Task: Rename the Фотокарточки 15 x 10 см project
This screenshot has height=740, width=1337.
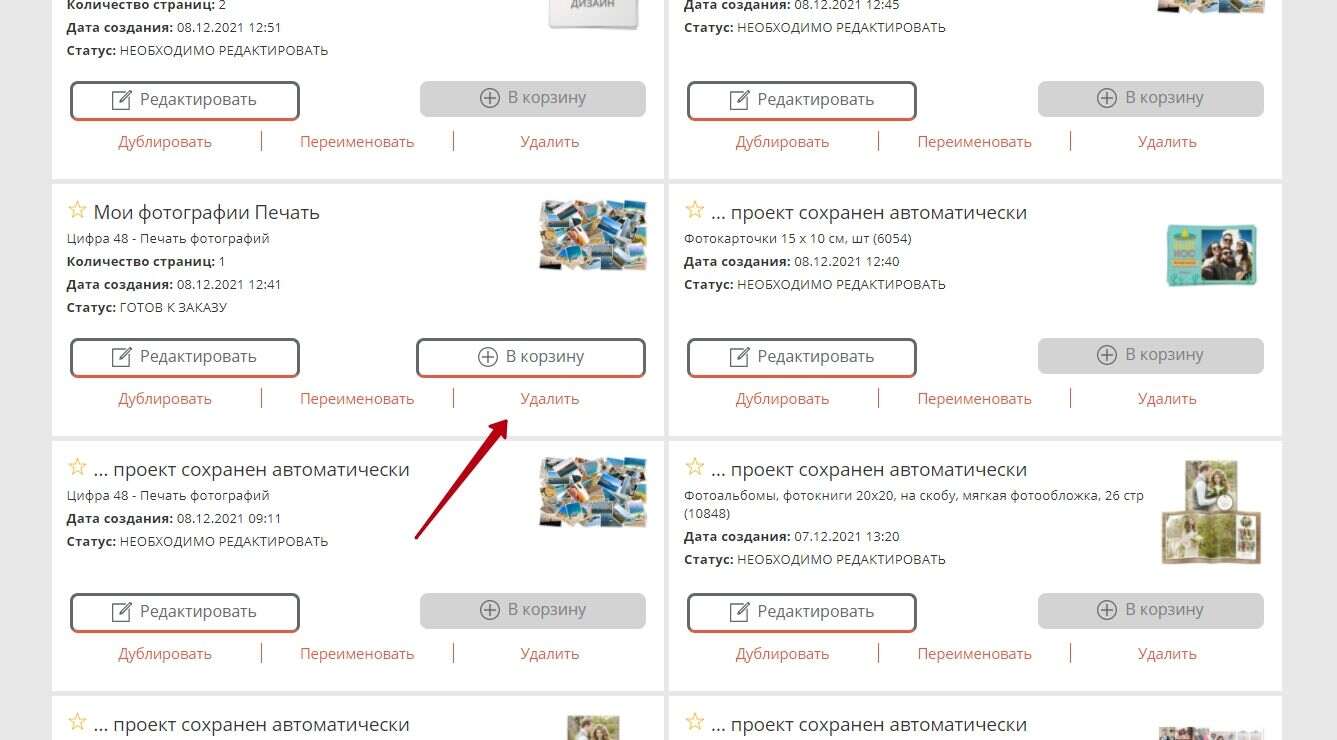Action: pyautogui.click(x=974, y=398)
